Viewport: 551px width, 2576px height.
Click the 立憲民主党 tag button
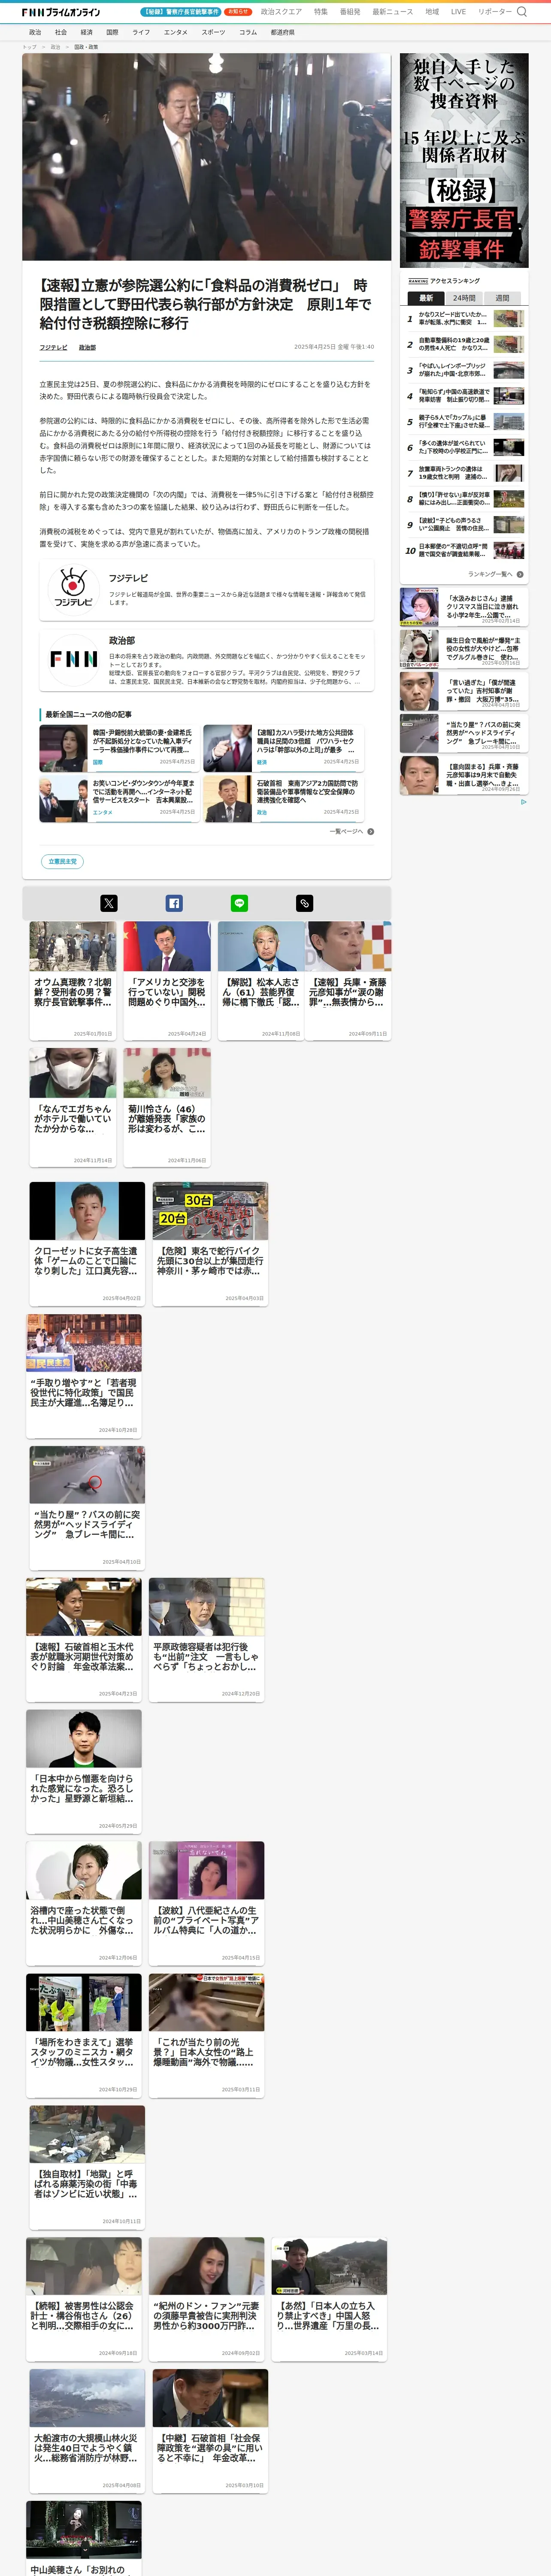(62, 861)
